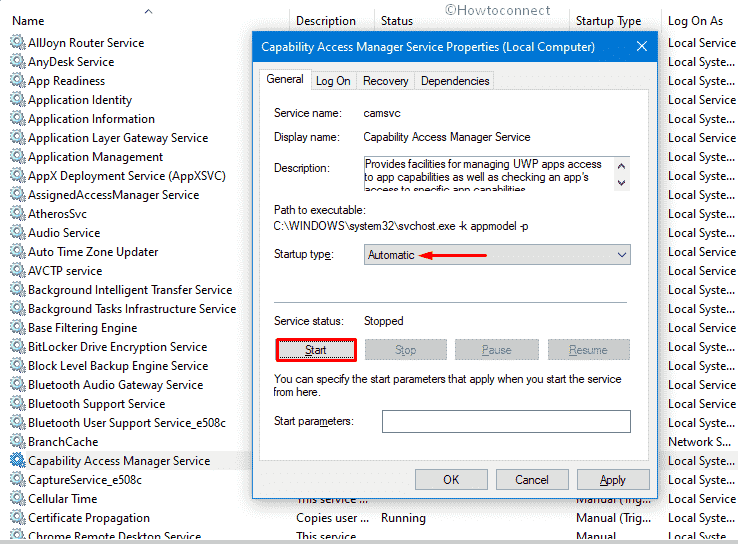Click gear icon beside Audio Service

(18, 232)
